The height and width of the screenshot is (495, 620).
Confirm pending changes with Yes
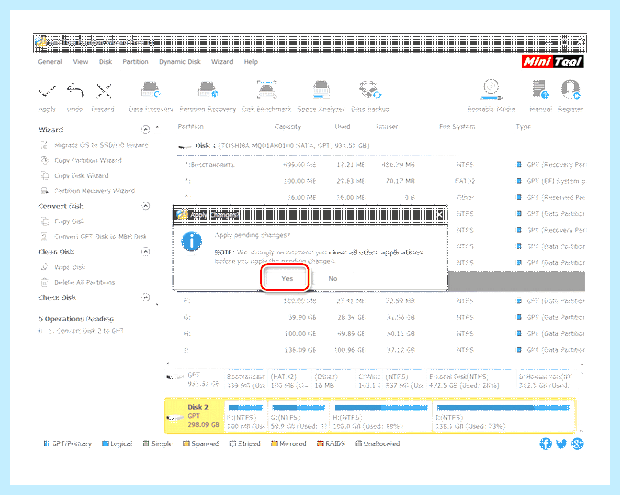click(x=285, y=278)
